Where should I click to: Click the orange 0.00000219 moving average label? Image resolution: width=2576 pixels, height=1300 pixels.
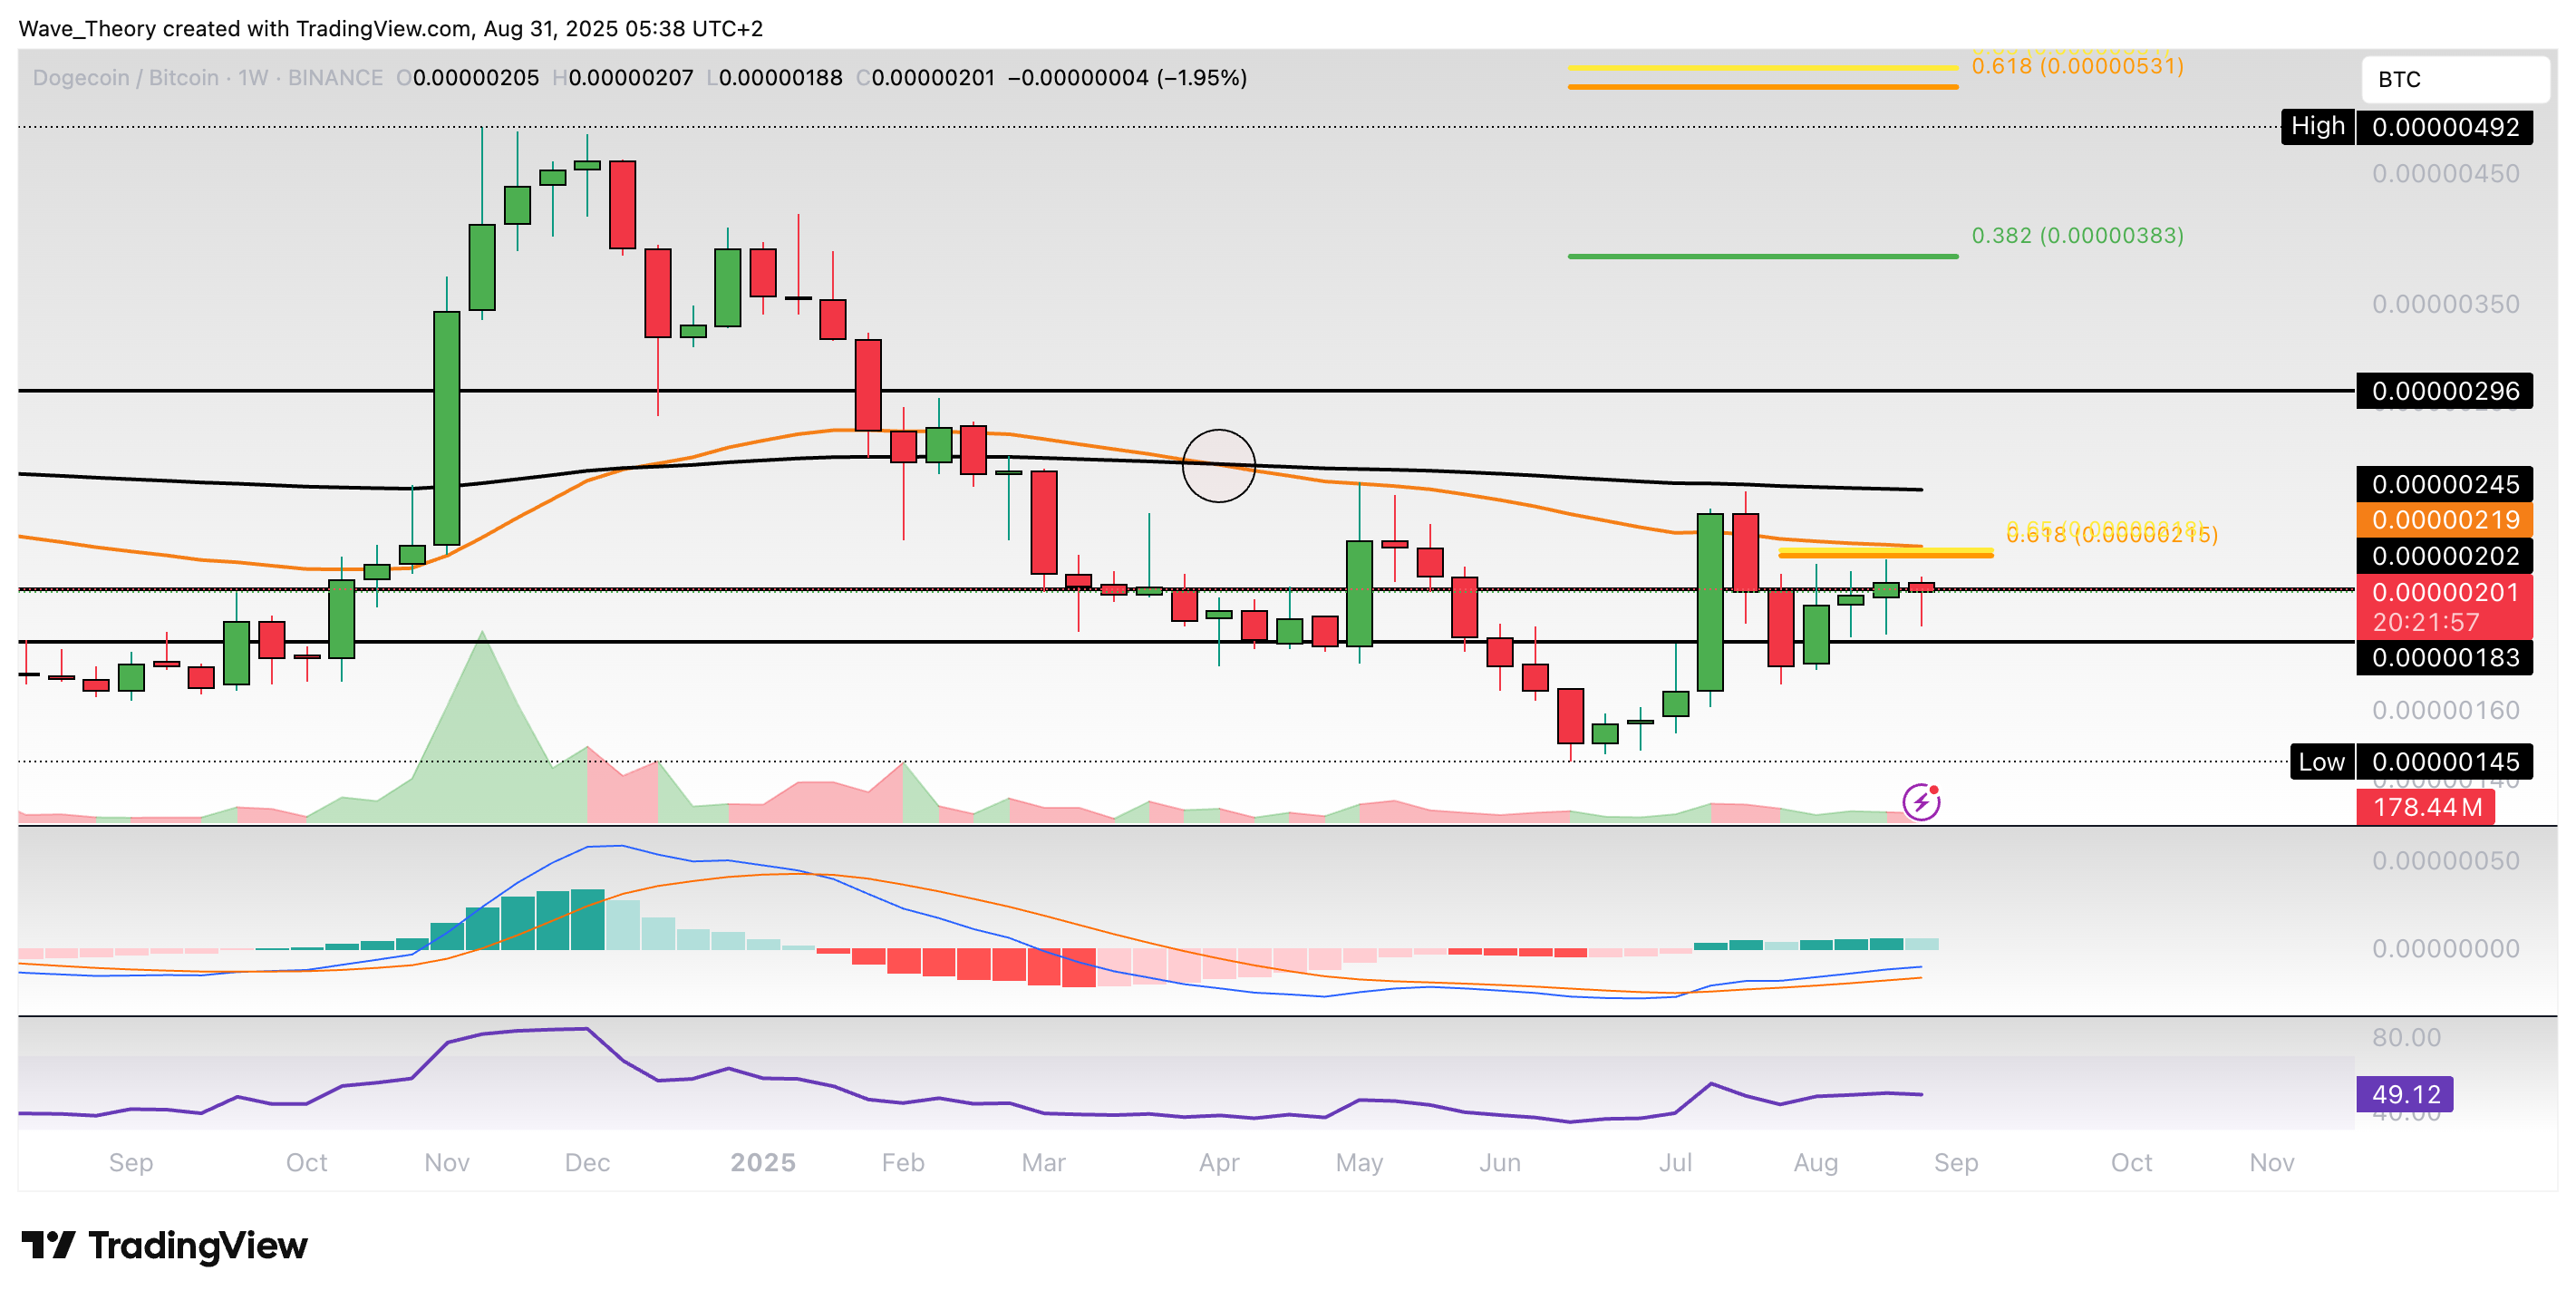(x=2444, y=520)
